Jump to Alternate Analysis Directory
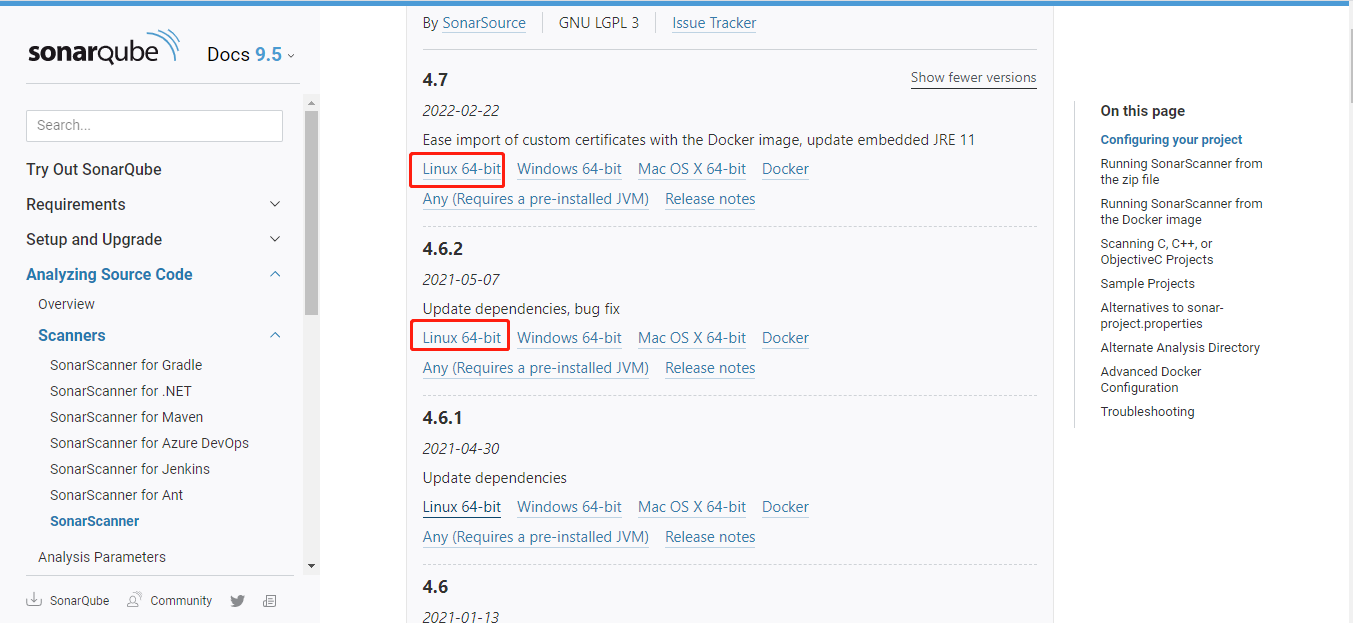1353x623 pixels. point(1180,348)
